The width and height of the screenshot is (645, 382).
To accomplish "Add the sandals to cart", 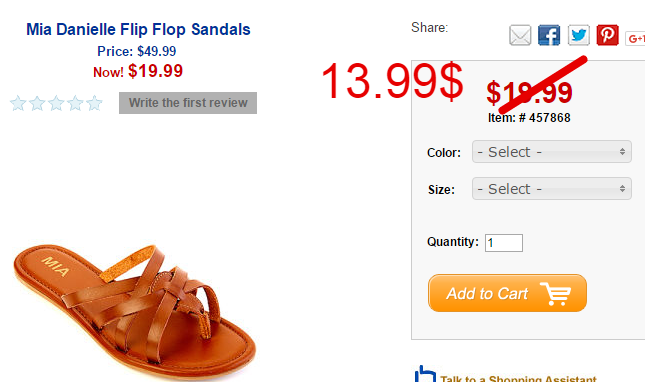I will pos(507,293).
